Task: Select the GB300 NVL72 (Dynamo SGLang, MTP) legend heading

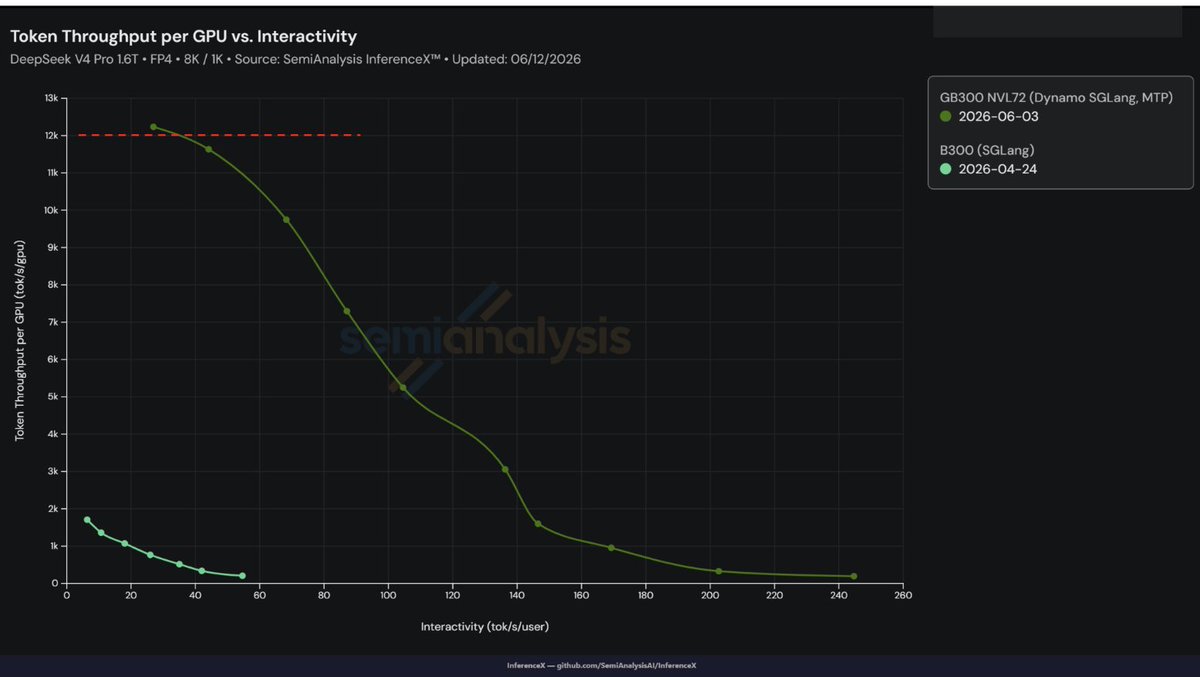Action: pyautogui.click(x=1055, y=97)
